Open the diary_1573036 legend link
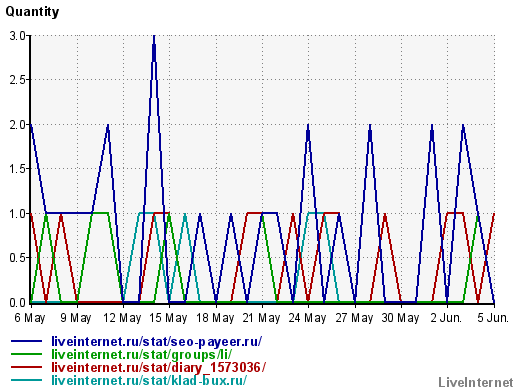The image size is (520, 392). (x=158, y=367)
